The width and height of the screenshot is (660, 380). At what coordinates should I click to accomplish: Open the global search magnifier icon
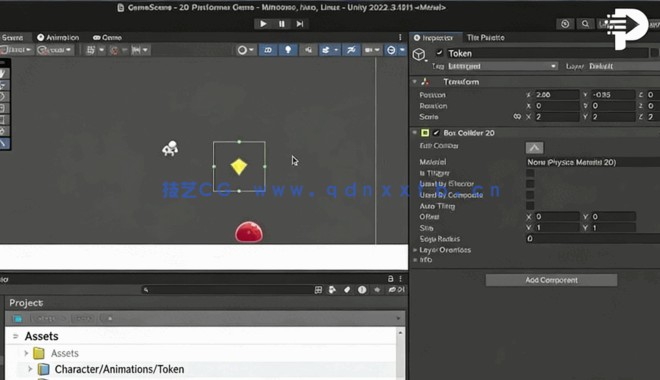tap(585, 24)
